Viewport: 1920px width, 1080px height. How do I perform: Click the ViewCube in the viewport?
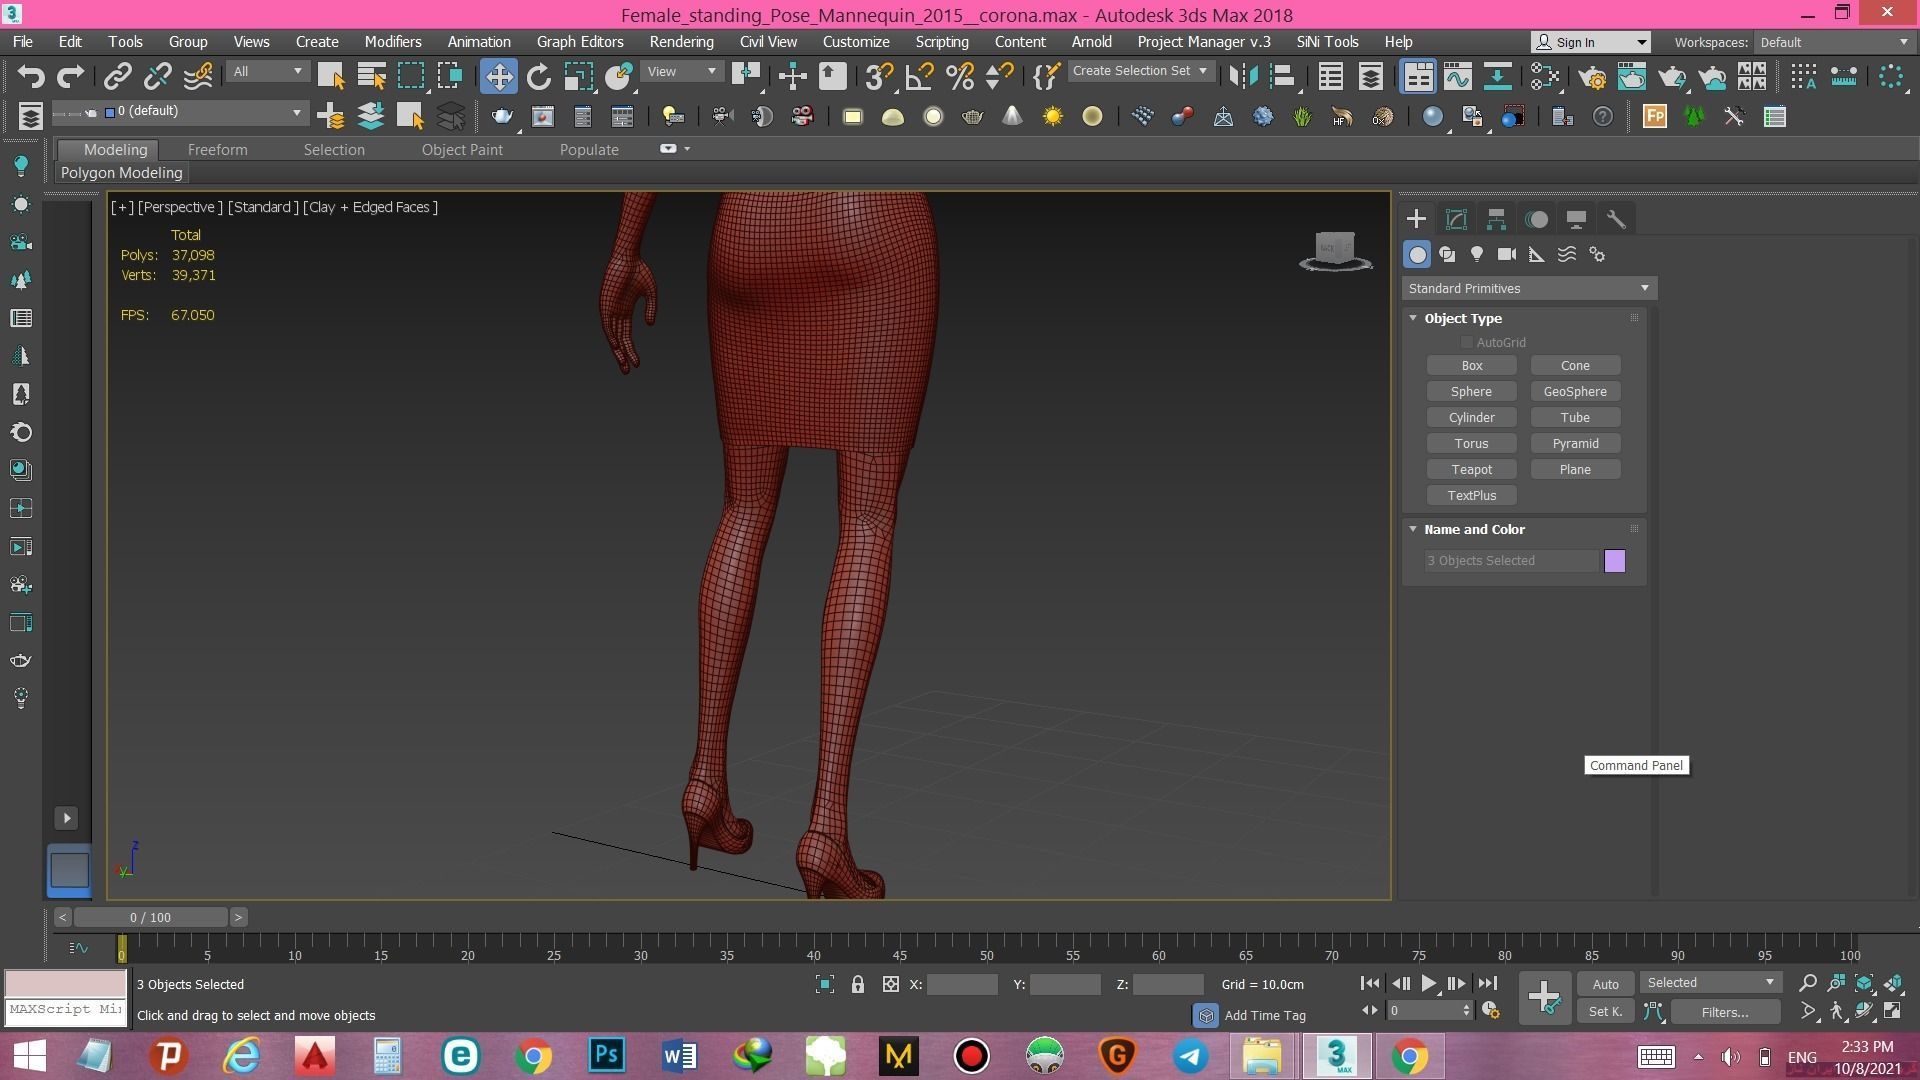click(1335, 250)
